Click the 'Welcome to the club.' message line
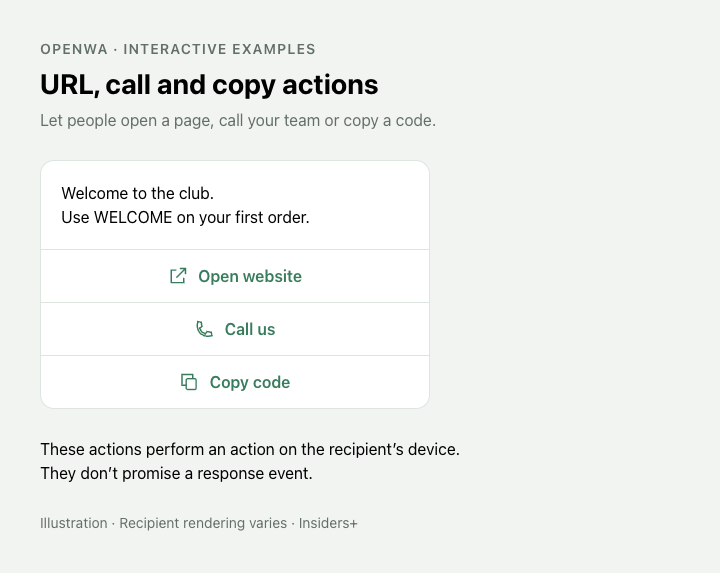Viewport: 720px width, 573px height. point(138,193)
